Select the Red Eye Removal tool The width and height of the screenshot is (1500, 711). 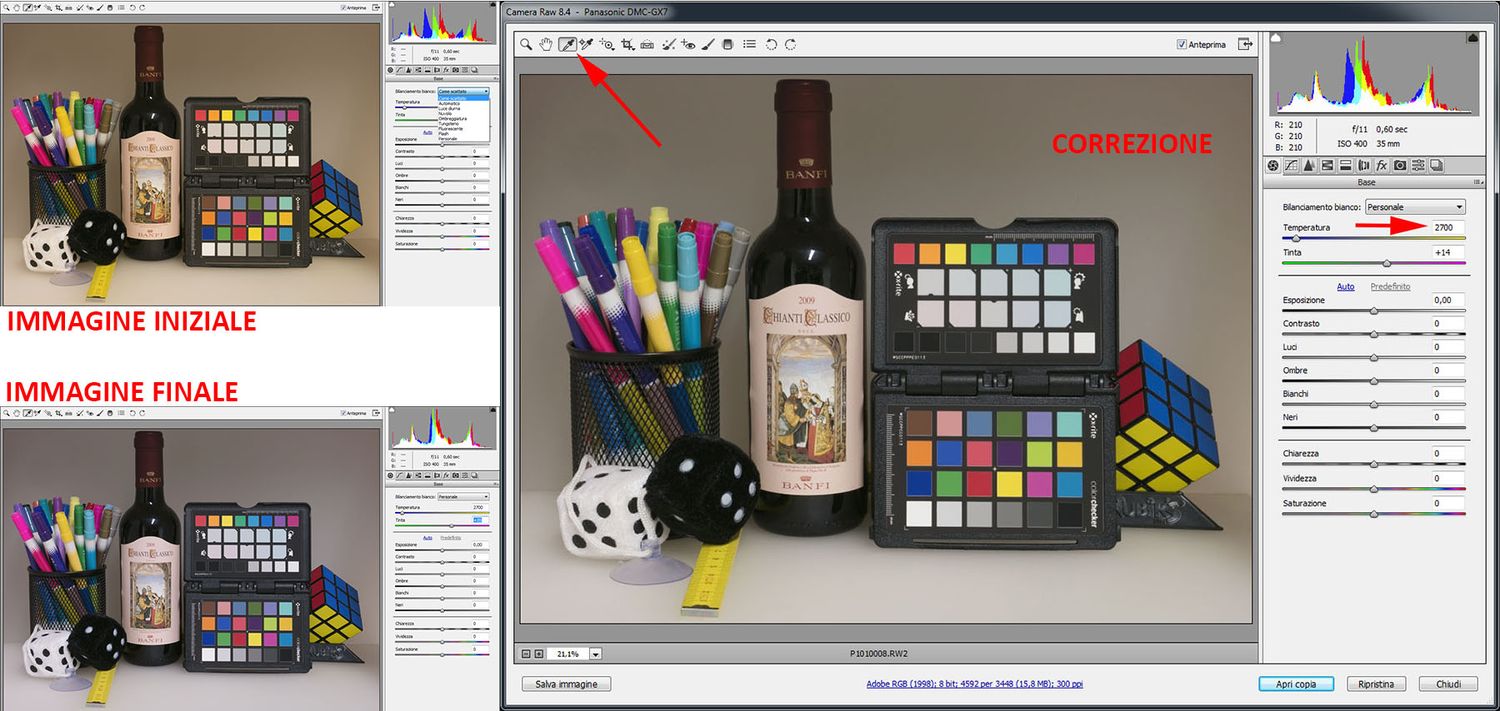pos(688,44)
